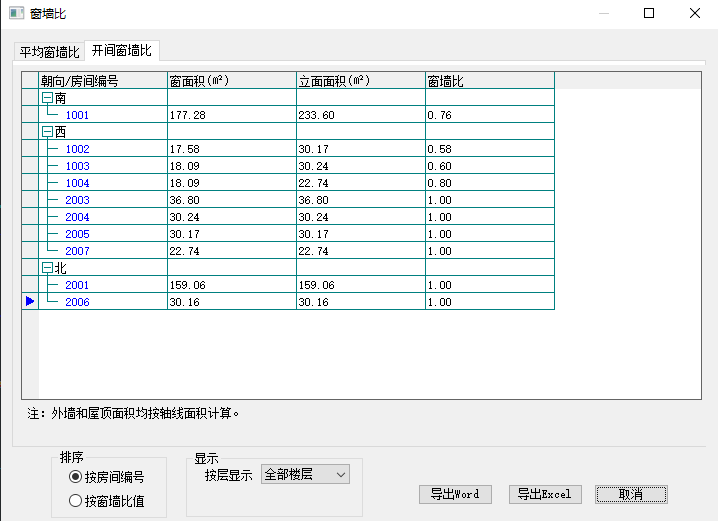
Task: Click the 导出Excel button
Action: [x=544, y=494]
